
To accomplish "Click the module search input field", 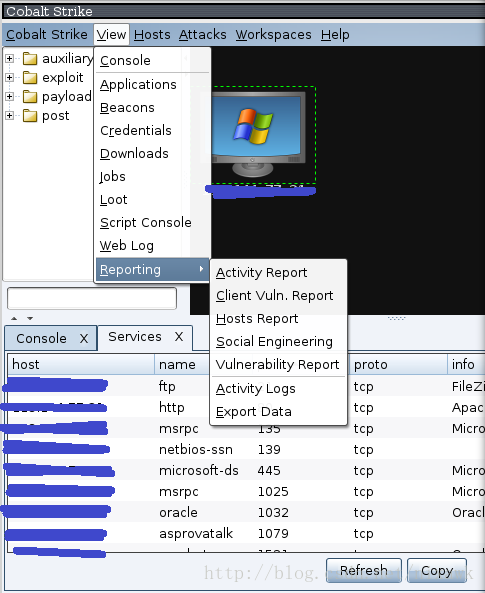I will tap(92, 298).
